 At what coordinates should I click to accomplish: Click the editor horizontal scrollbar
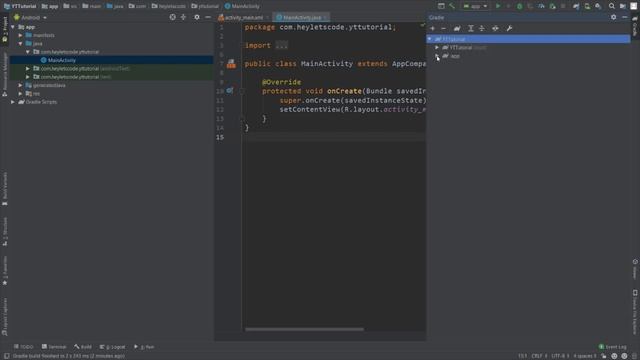tap(304, 329)
